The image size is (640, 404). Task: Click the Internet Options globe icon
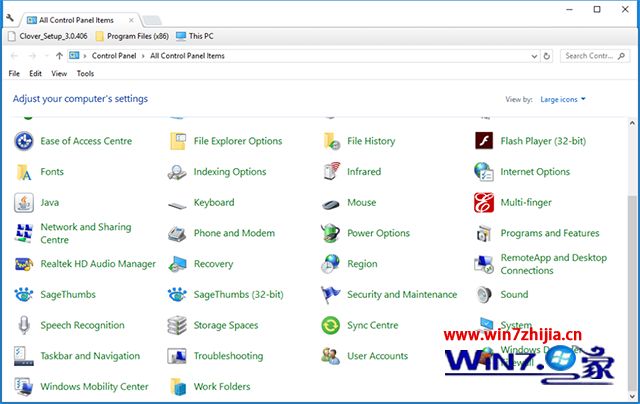484,172
